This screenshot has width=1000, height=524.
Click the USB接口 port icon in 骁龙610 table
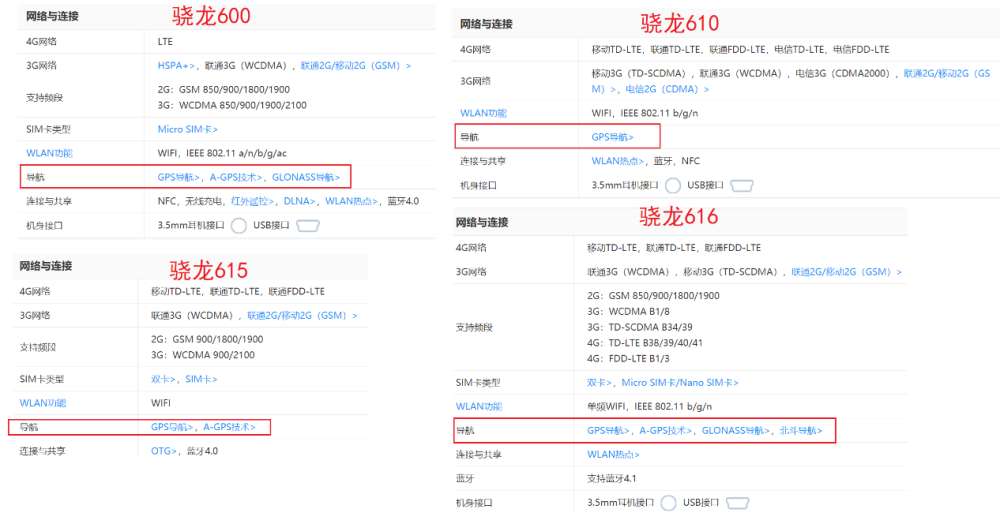pyautogui.click(x=741, y=186)
